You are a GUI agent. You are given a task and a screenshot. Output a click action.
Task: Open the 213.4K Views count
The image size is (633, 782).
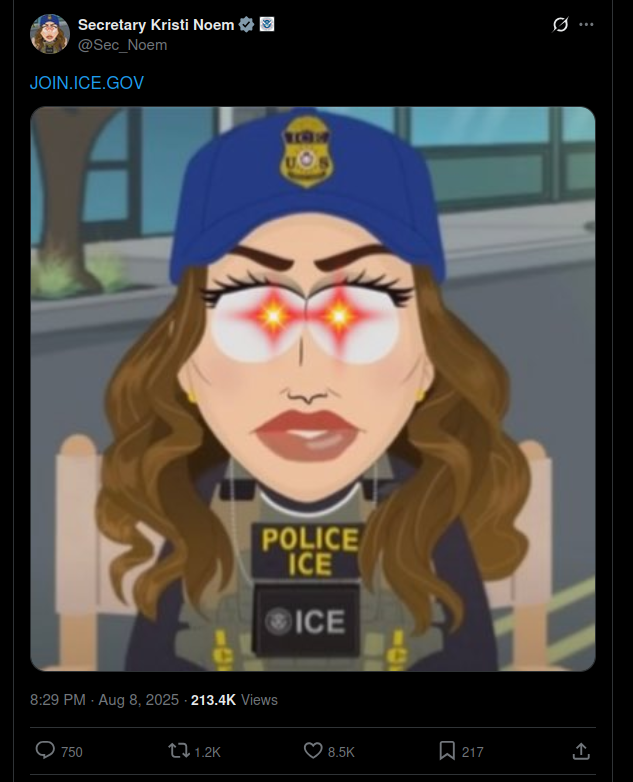click(234, 700)
